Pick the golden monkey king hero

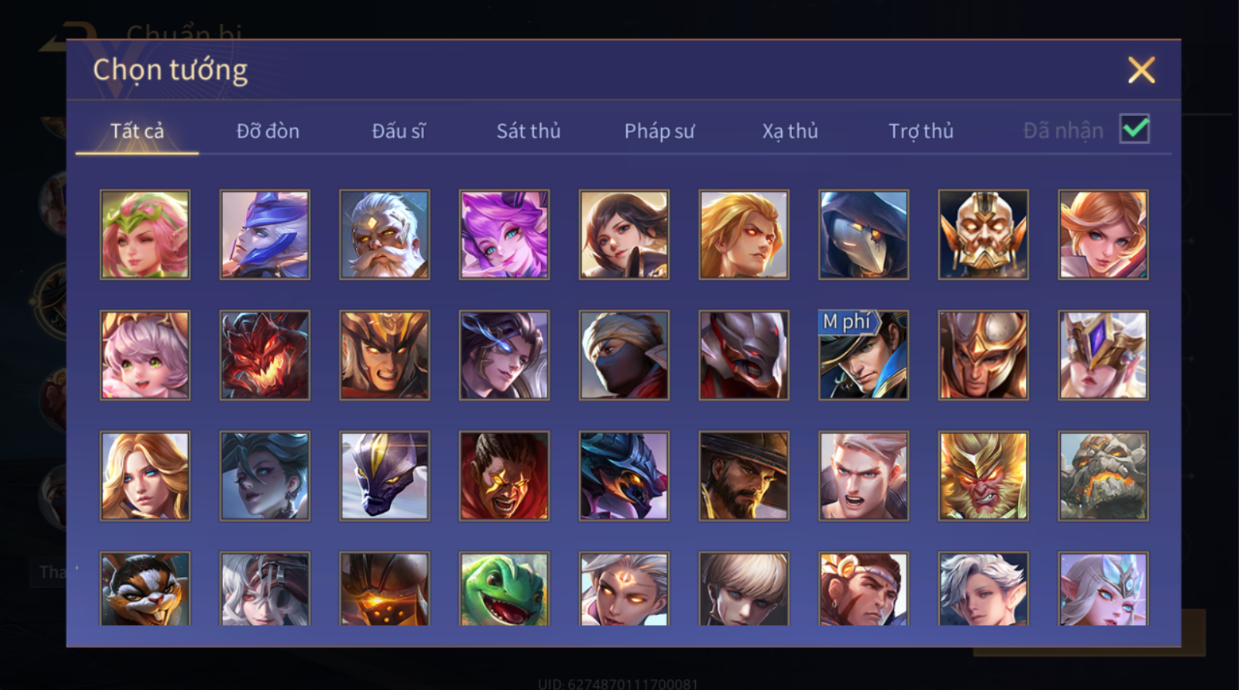click(983, 476)
